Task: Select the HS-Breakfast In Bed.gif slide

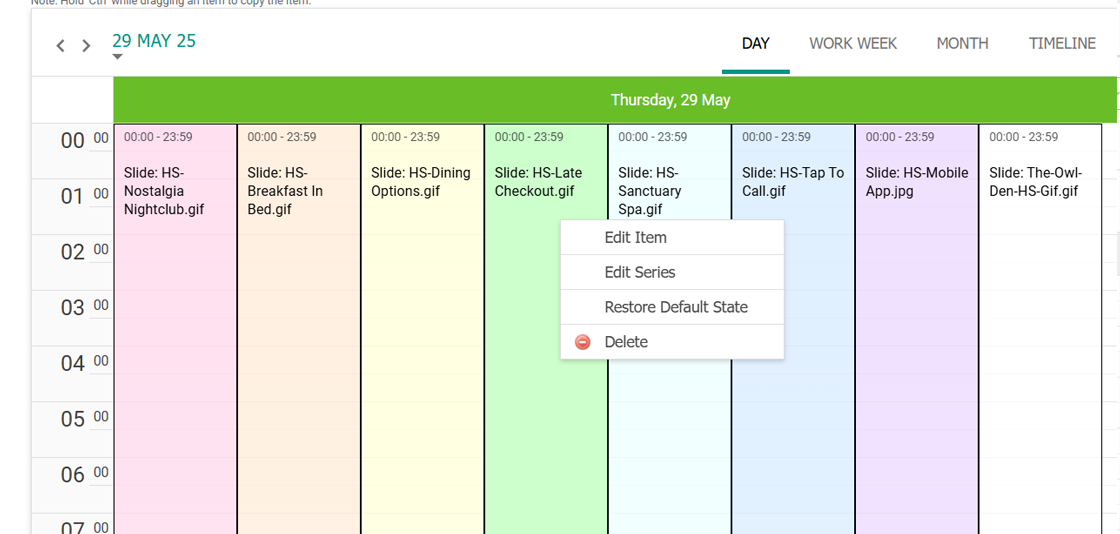Action: tap(299, 329)
